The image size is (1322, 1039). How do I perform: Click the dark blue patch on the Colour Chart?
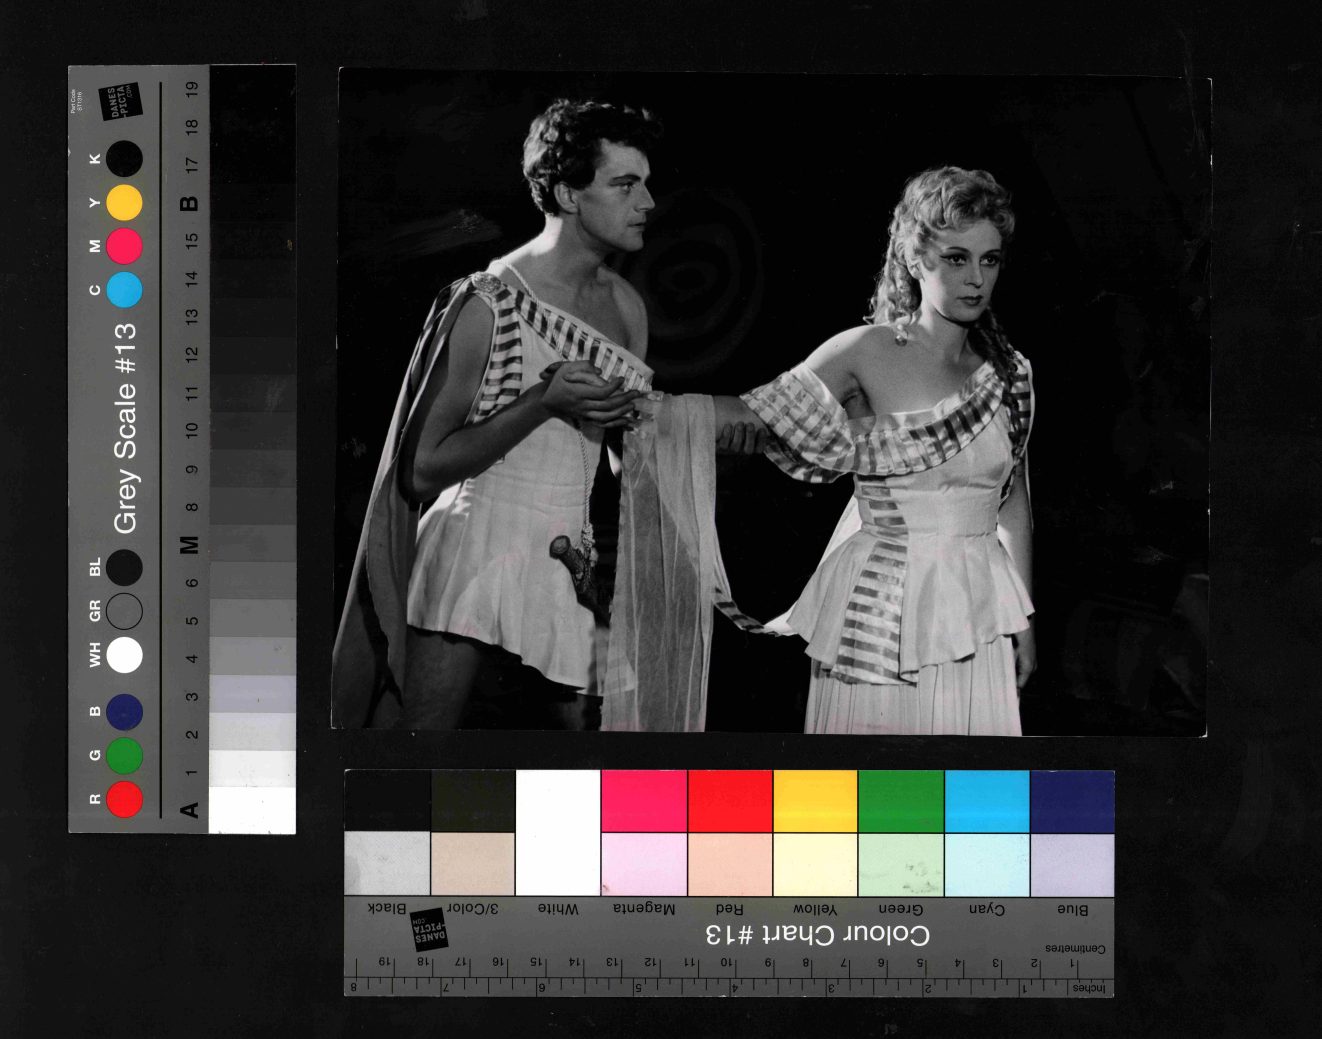tap(1072, 800)
